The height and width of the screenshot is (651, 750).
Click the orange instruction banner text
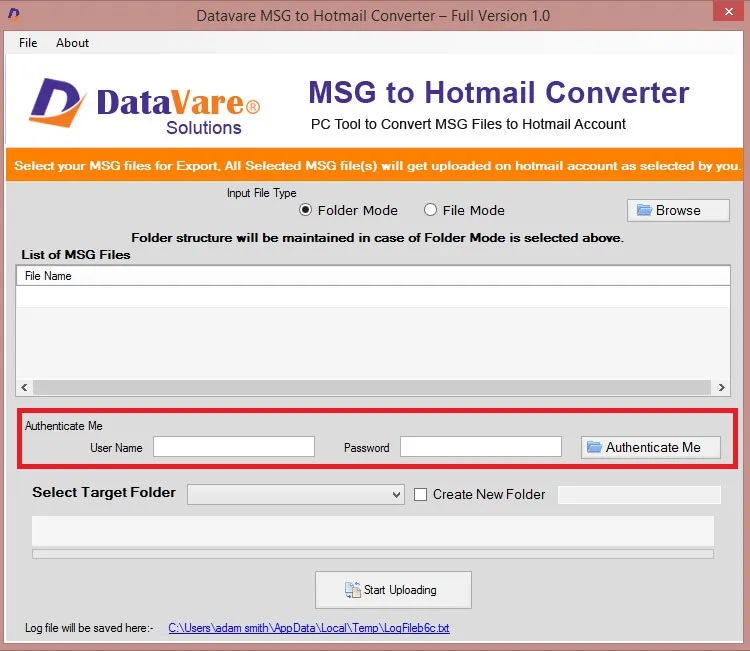click(376, 166)
